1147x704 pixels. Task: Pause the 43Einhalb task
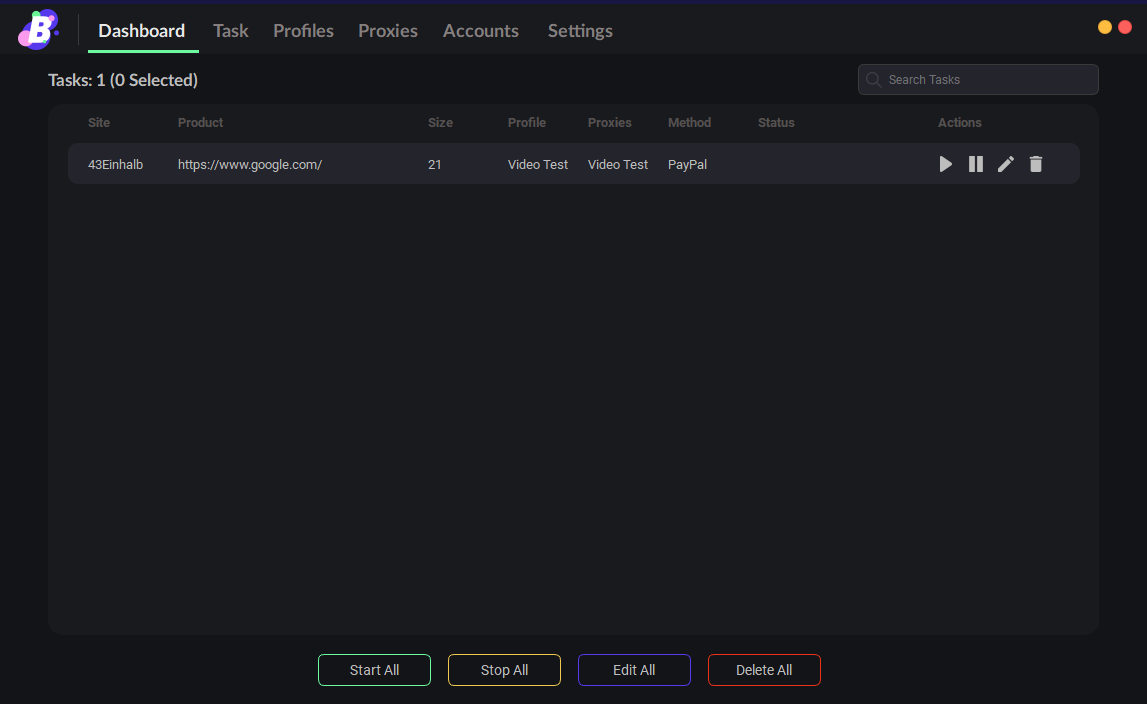coord(976,164)
